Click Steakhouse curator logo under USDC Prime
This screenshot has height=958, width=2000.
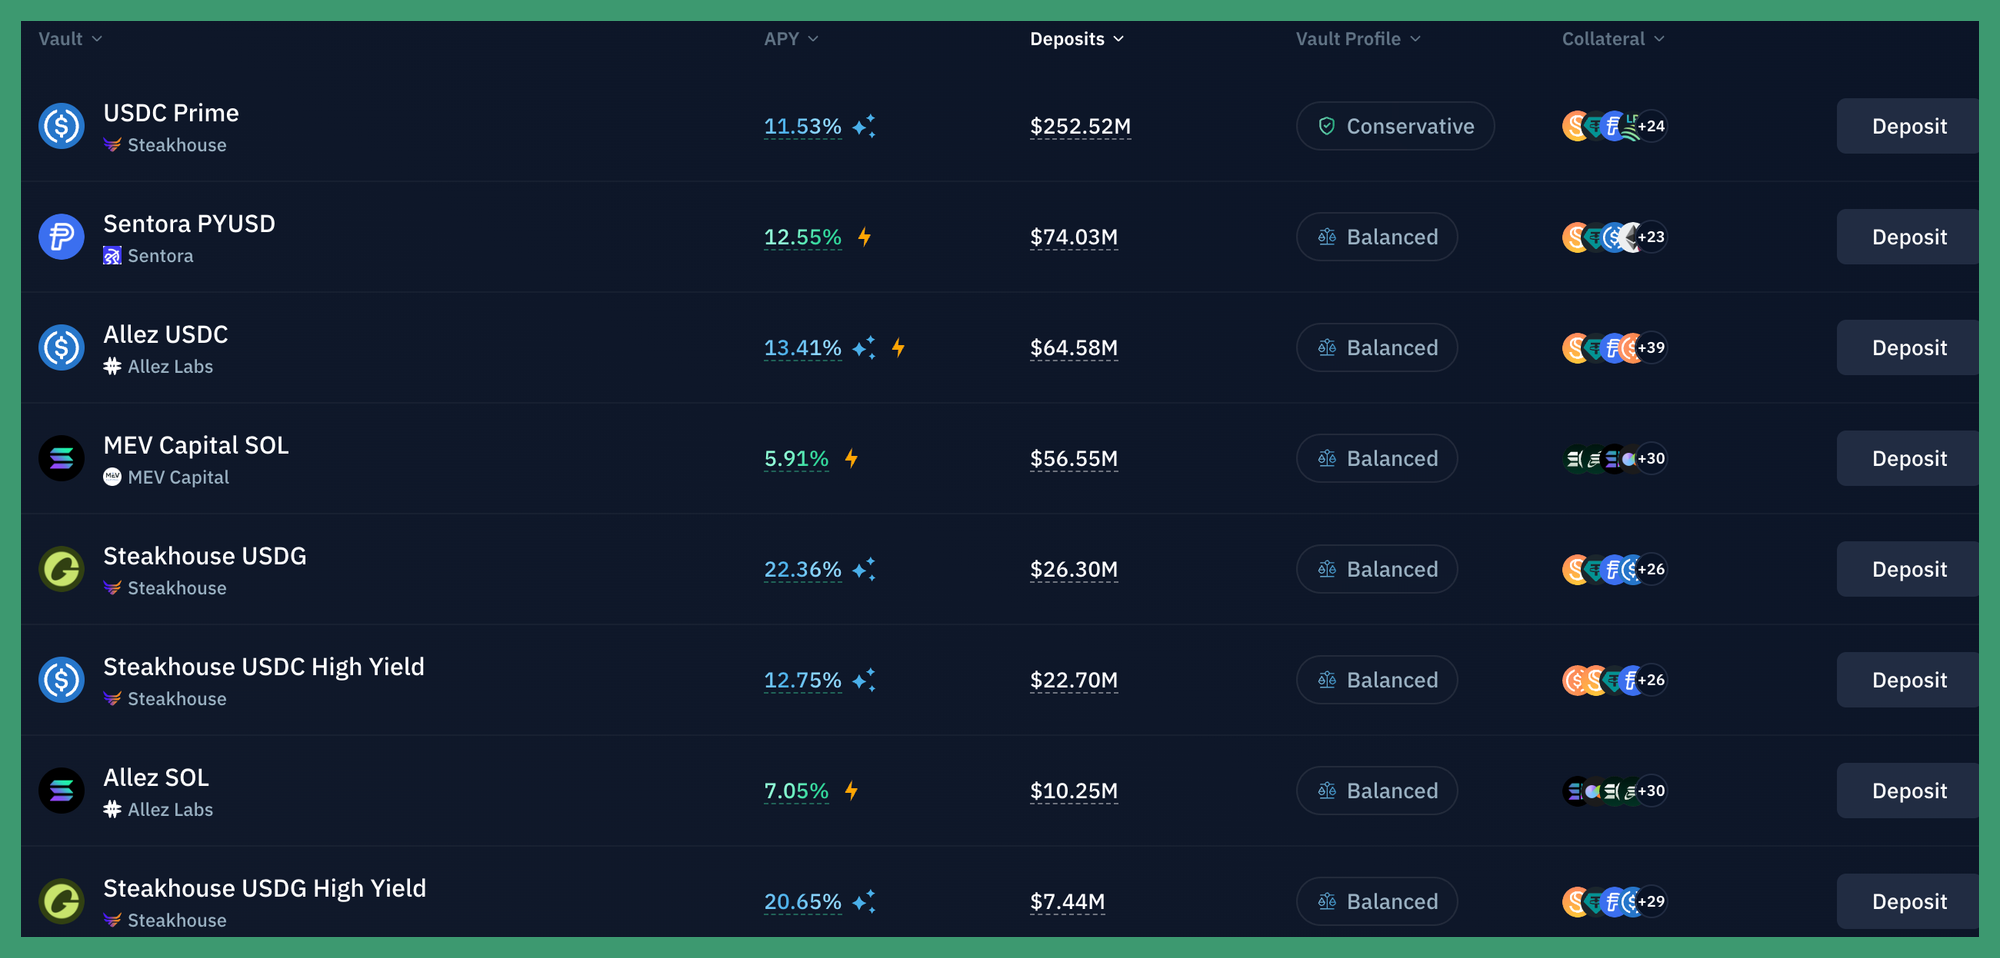tap(112, 145)
